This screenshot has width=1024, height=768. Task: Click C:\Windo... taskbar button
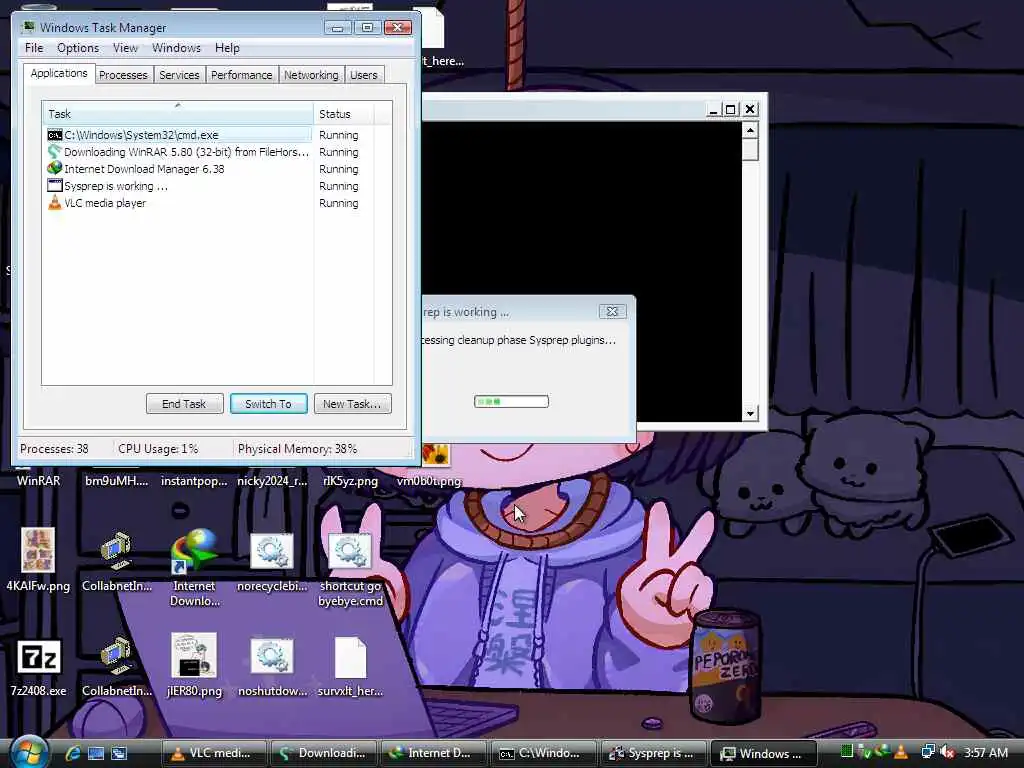point(543,753)
